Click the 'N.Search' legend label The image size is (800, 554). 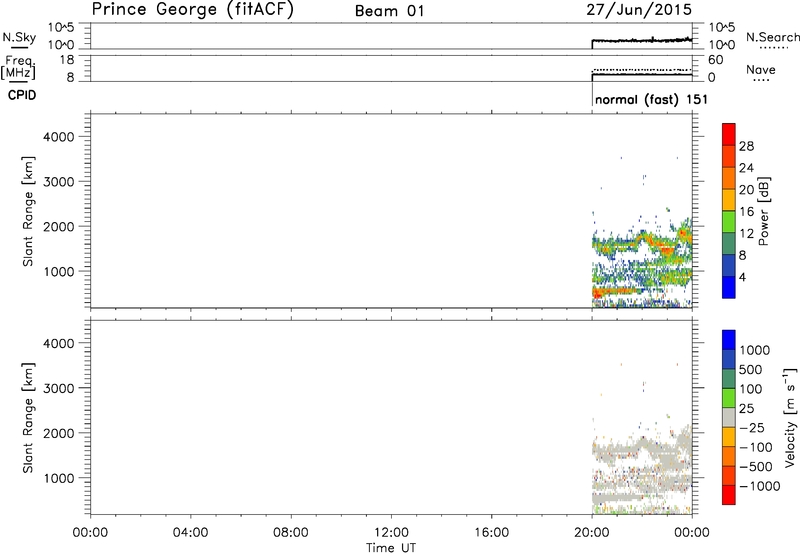point(772,37)
